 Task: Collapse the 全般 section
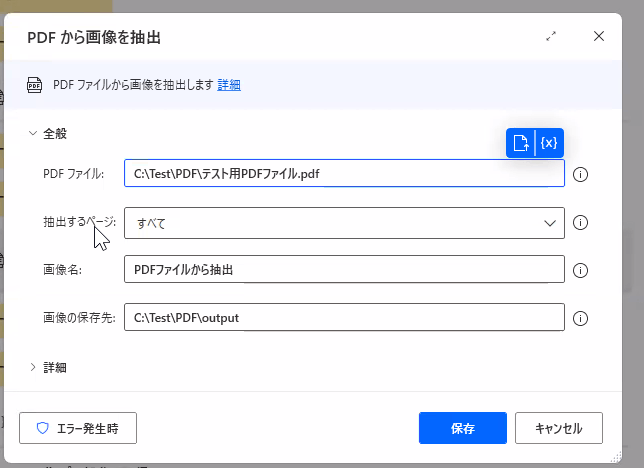[x=33, y=133]
